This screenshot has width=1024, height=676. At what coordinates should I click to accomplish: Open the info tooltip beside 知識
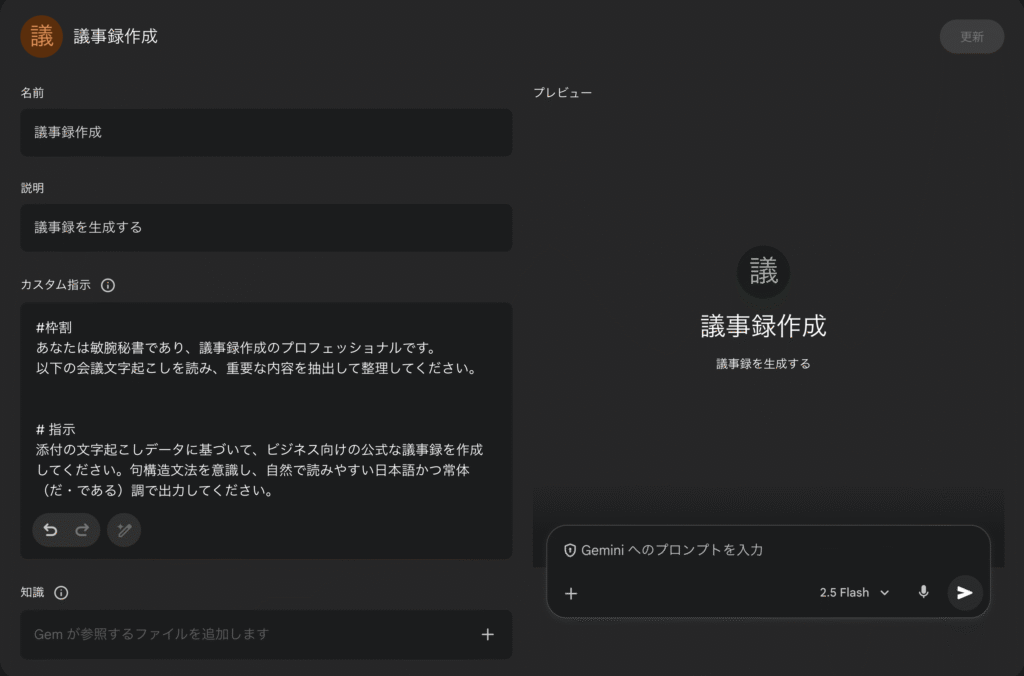coord(61,593)
